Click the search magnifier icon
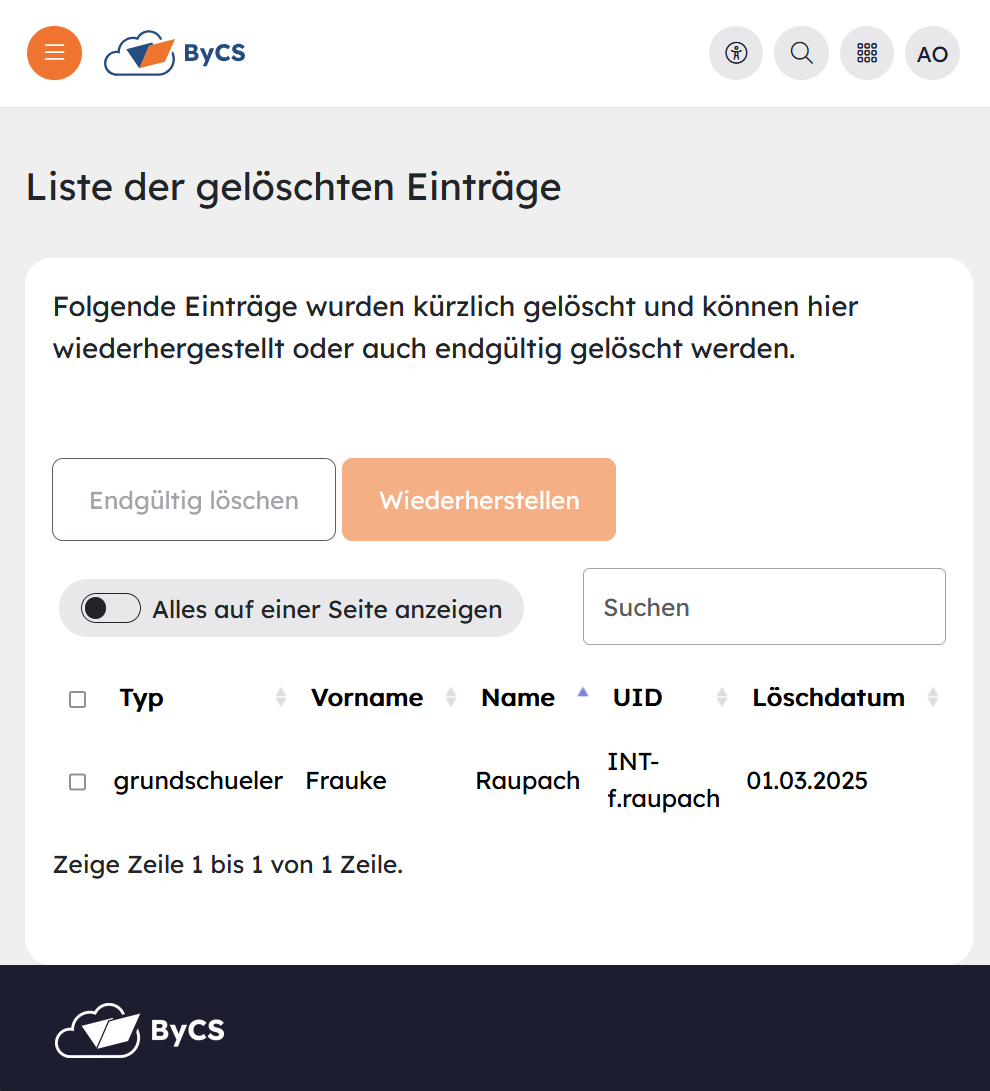Image resolution: width=990 pixels, height=1091 pixels. coord(801,53)
